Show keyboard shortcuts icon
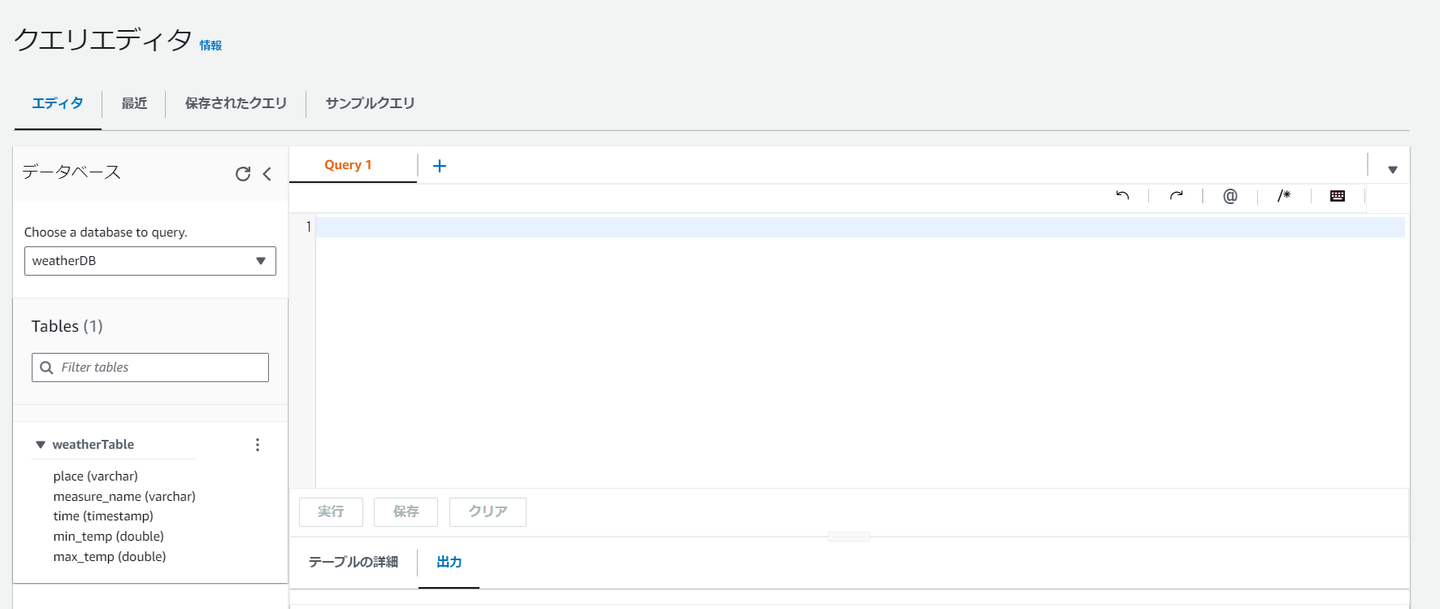 click(1338, 196)
